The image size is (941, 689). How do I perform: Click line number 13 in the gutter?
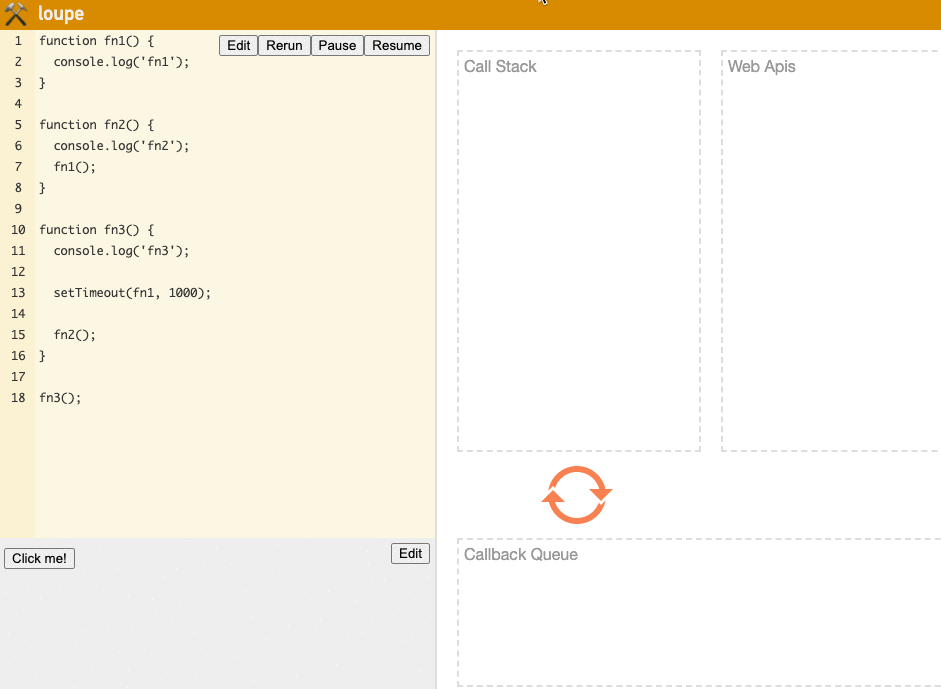pos(18,293)
